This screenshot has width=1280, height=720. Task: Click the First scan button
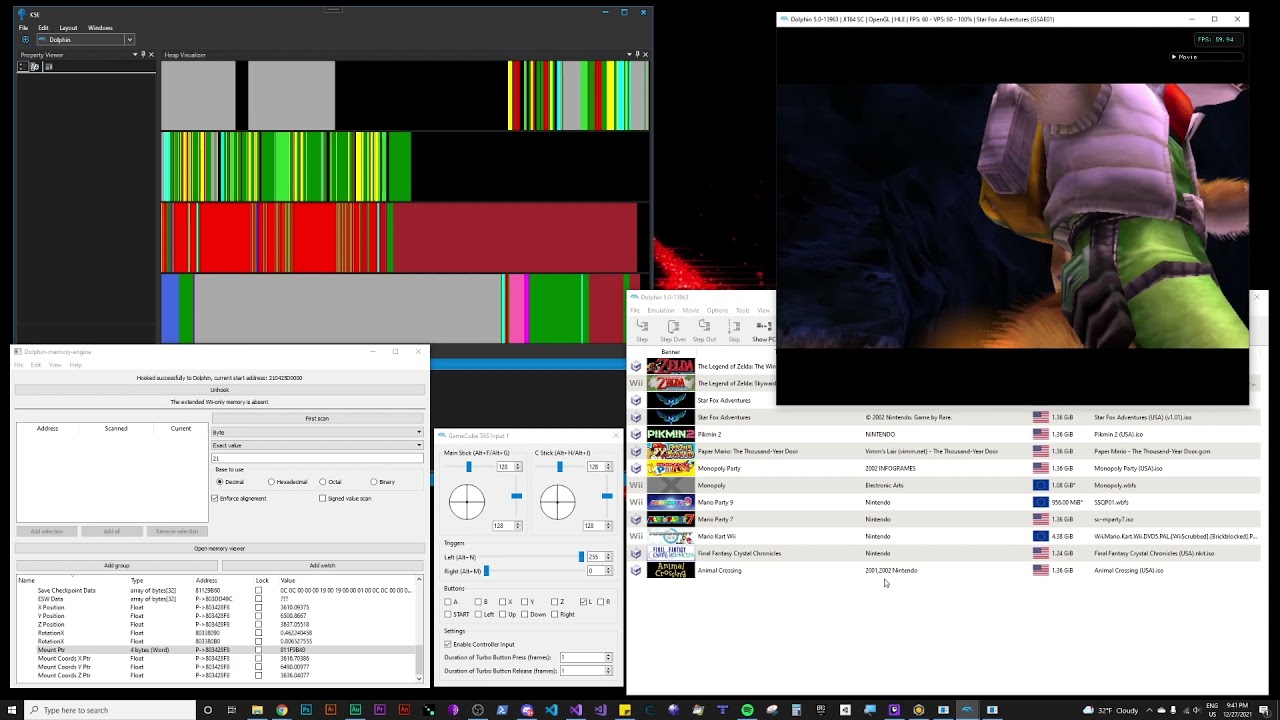[x=317, y=418]
